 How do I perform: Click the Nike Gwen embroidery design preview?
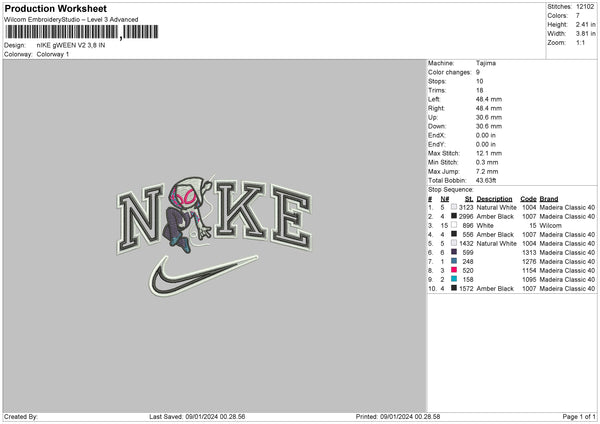click(214, 235)
